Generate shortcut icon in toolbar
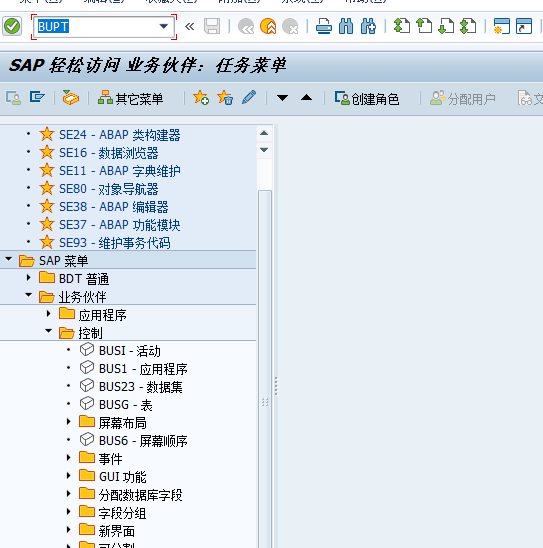Screen dimensions: 543x548 click(x=524, y=27)
